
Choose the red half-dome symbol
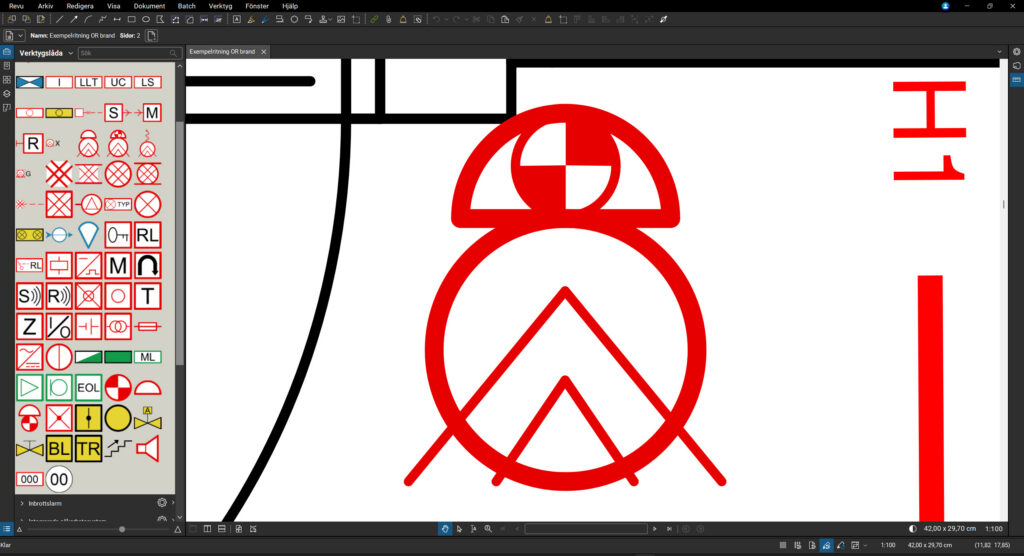(148, 388)
